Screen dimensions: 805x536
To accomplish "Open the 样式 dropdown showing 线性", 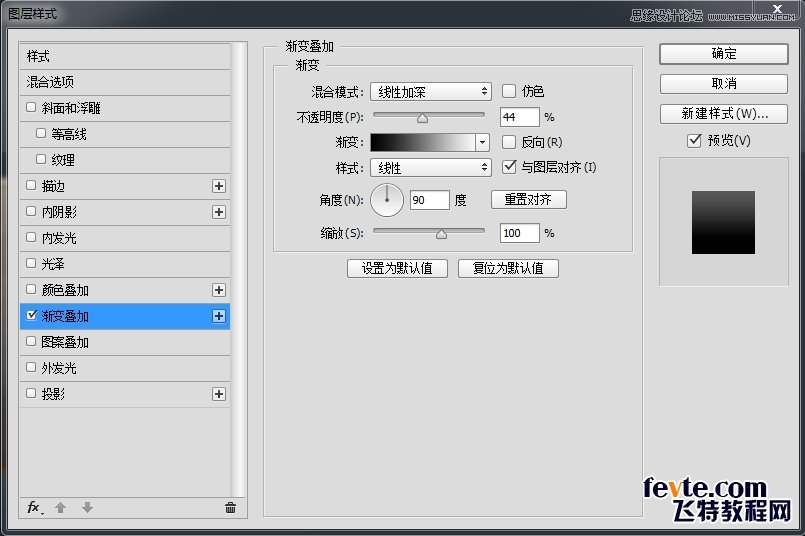I will (x=431, y=167).
